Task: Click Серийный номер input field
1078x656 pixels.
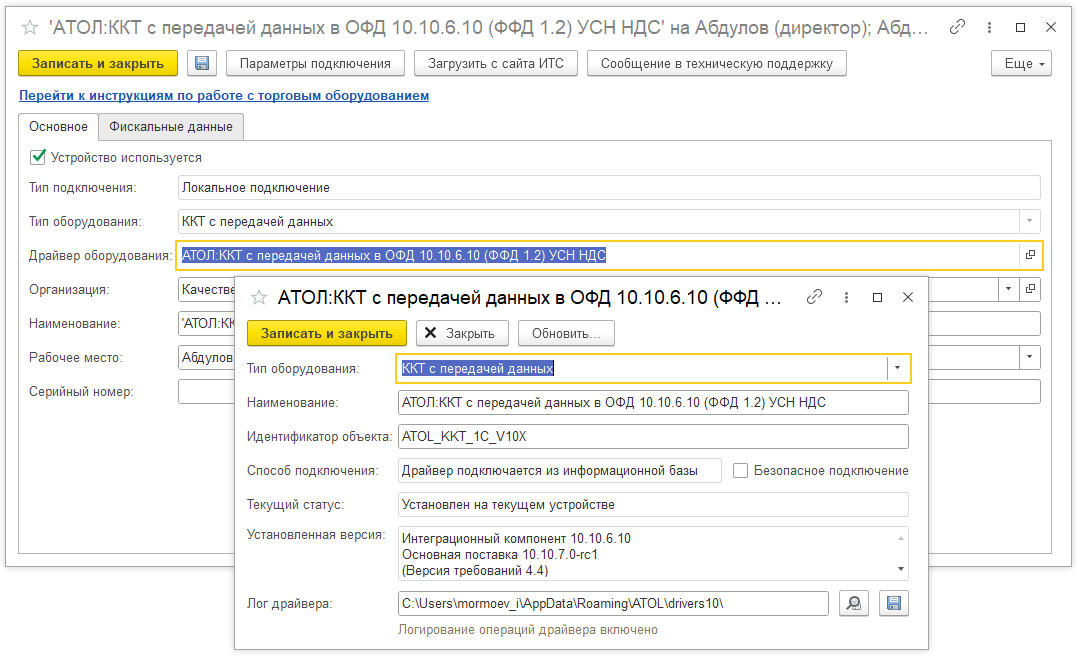Action: point(206,391)
